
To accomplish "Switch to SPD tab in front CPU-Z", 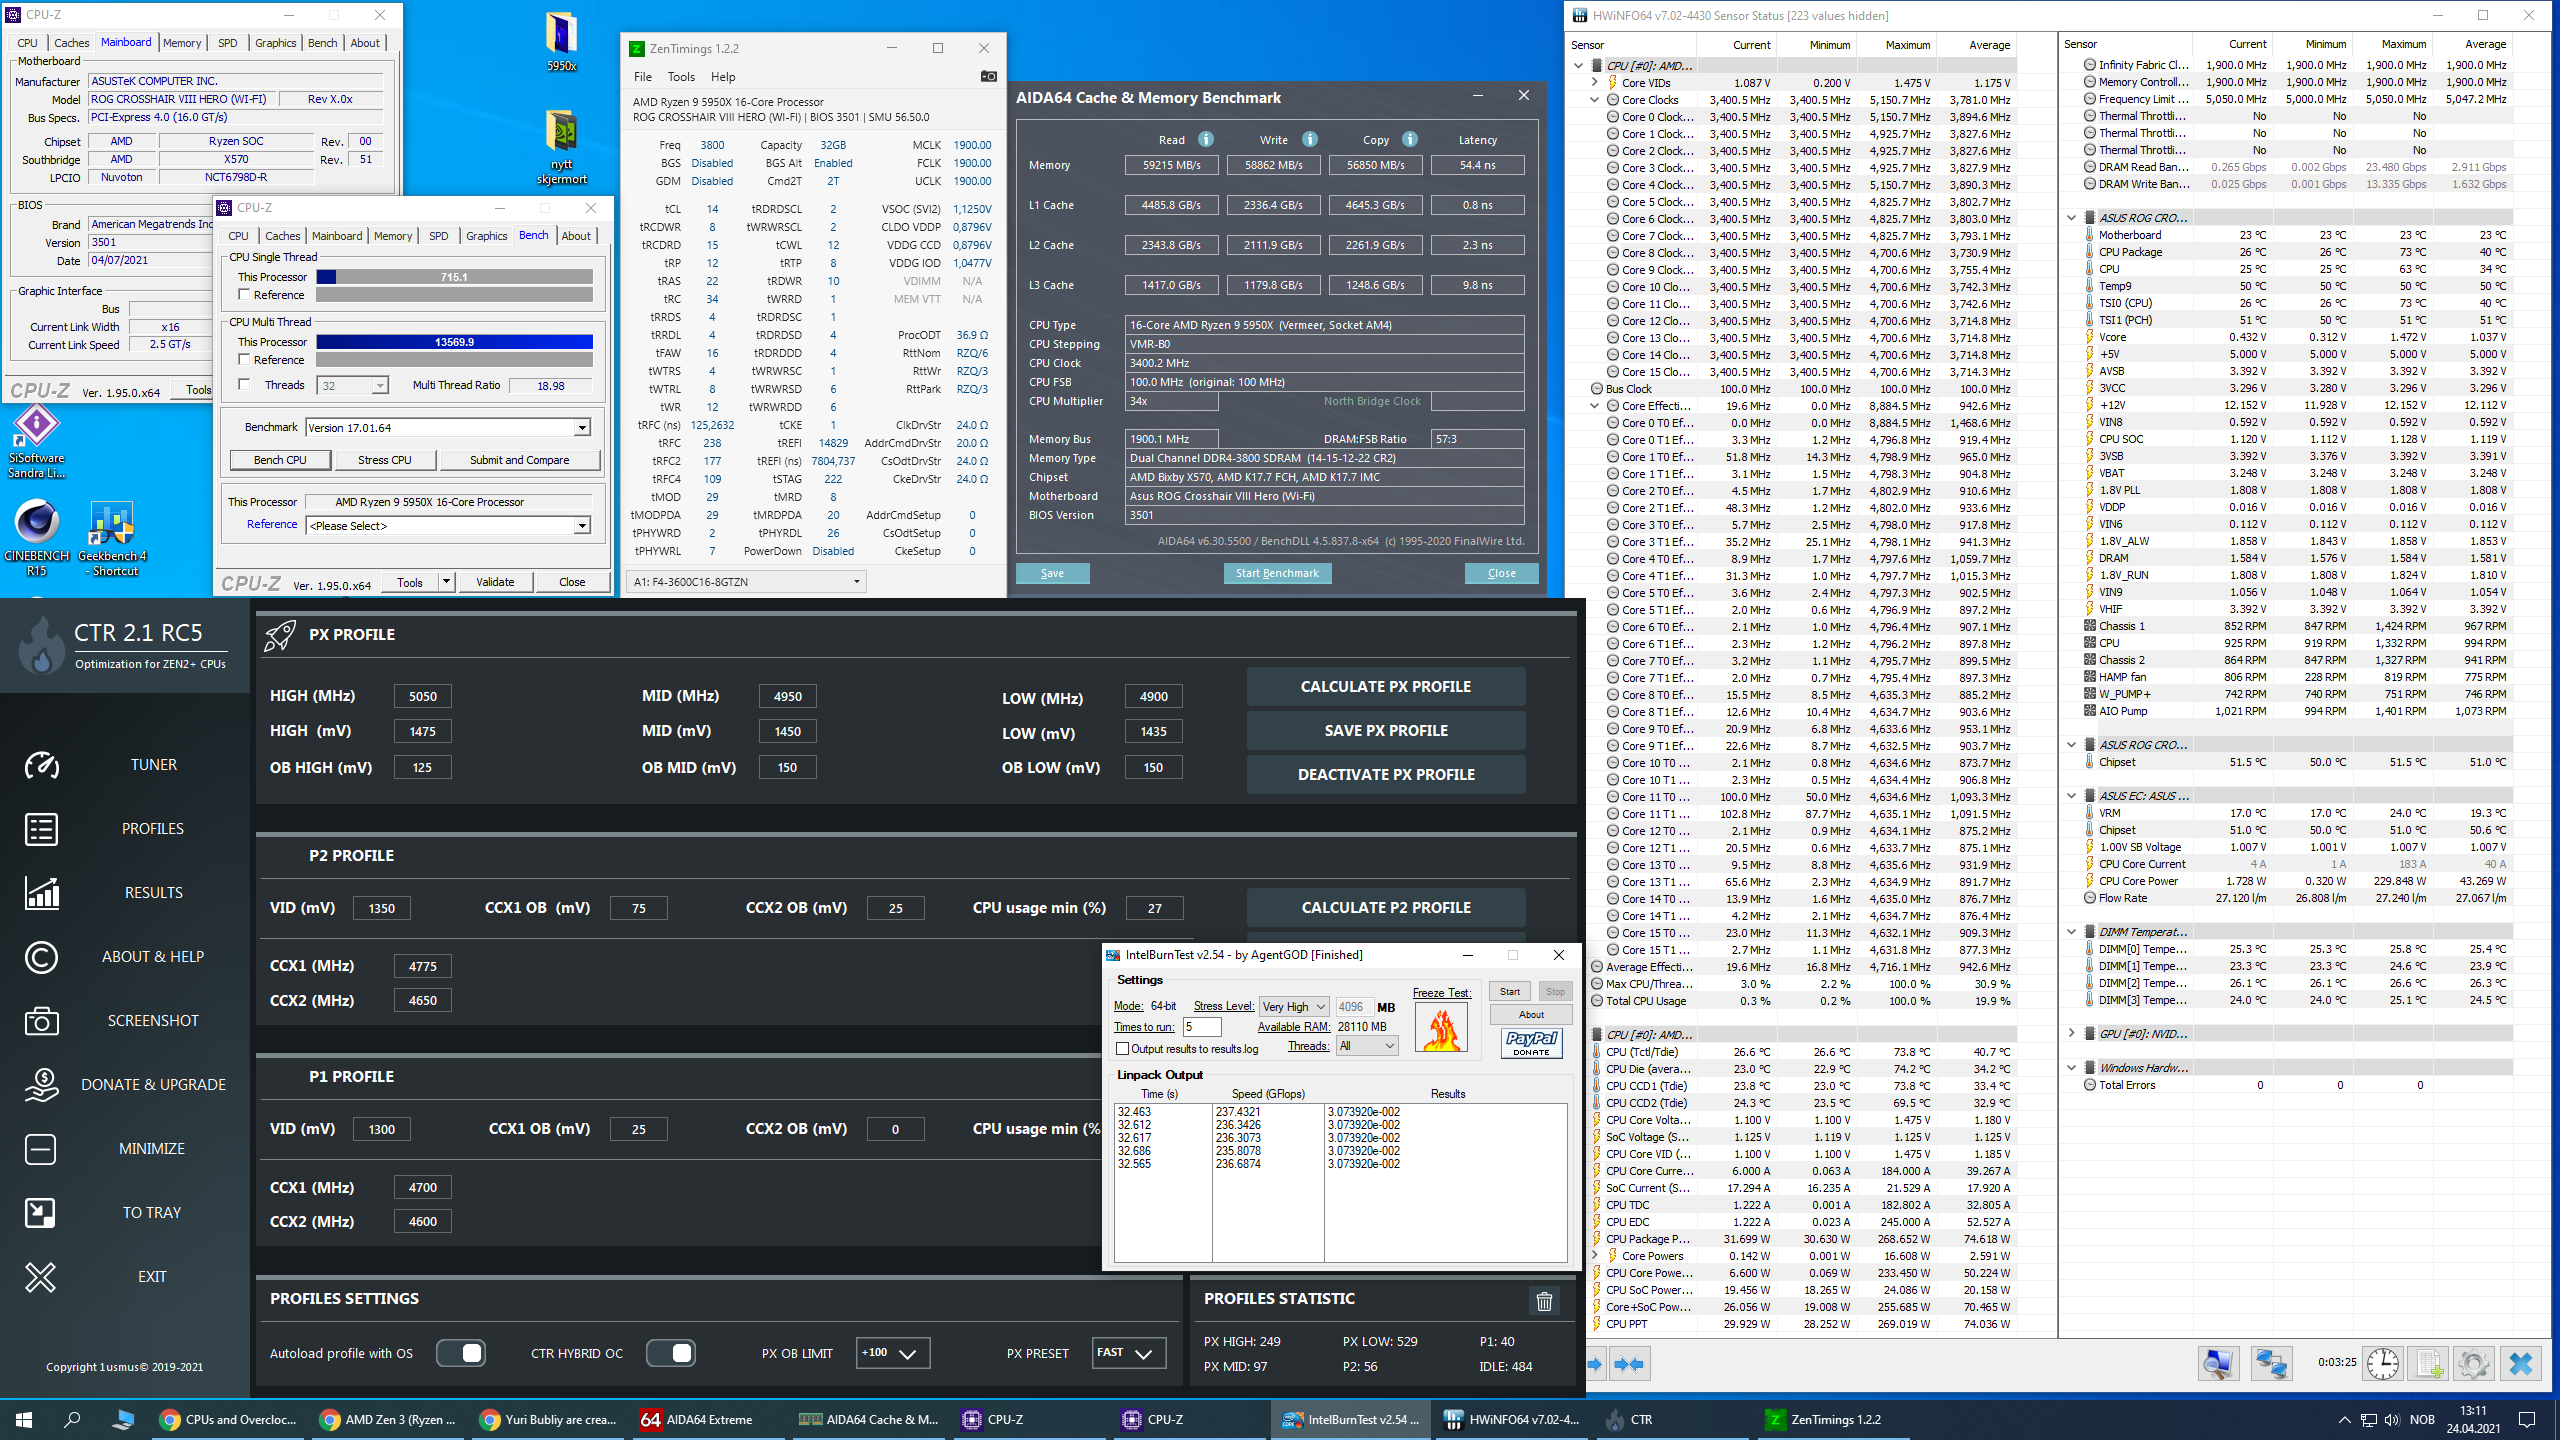I will point(438,236).
